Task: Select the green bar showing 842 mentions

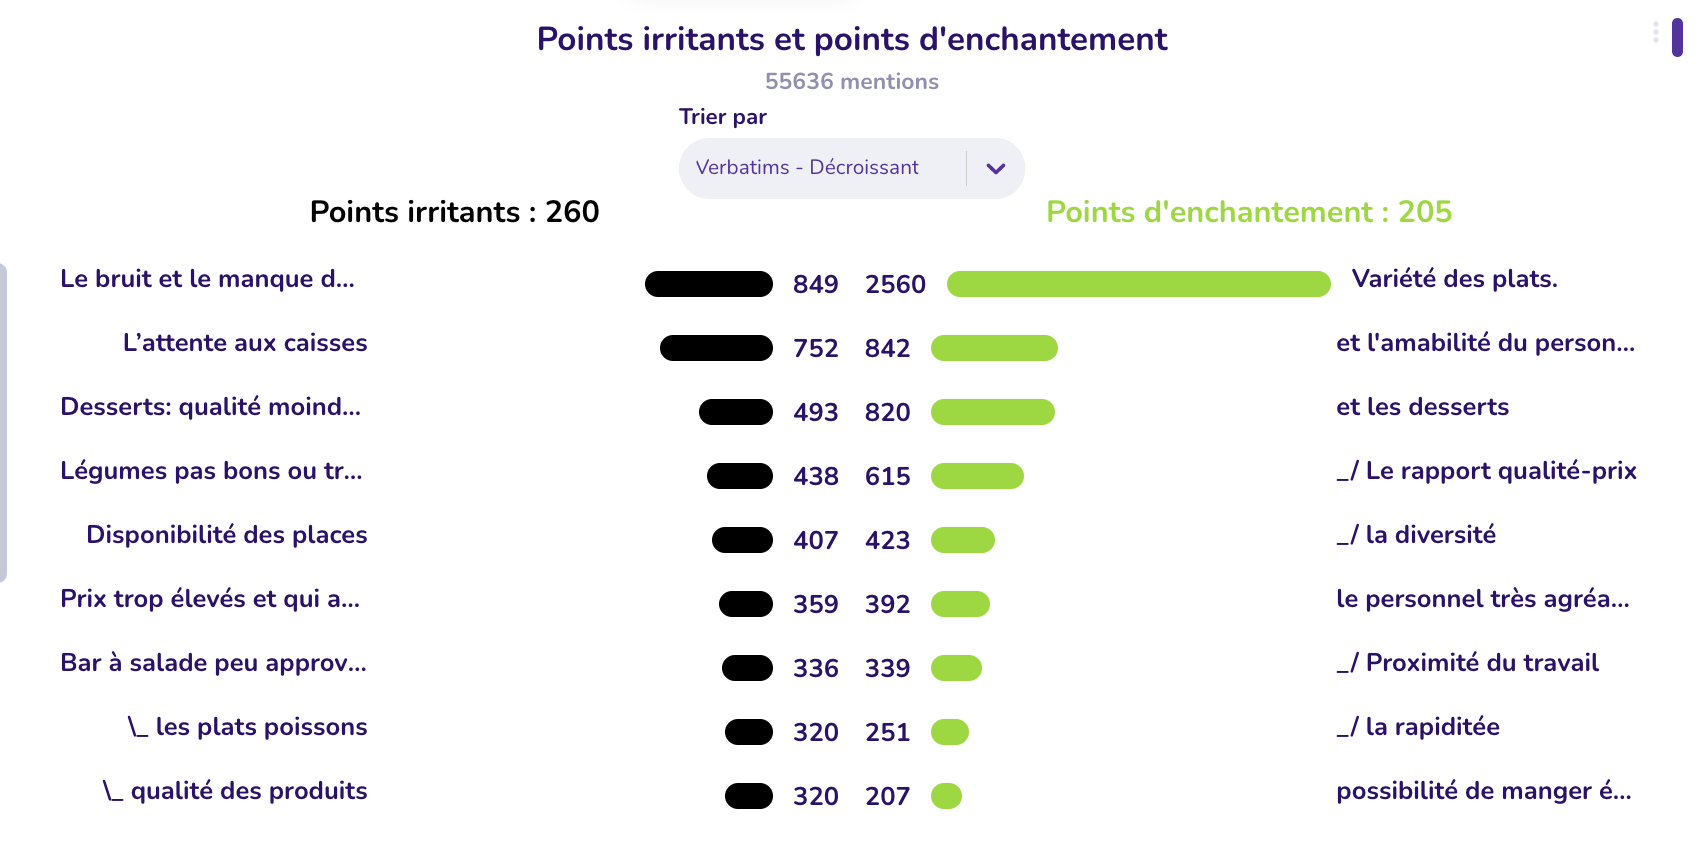Action: [994, 348]
